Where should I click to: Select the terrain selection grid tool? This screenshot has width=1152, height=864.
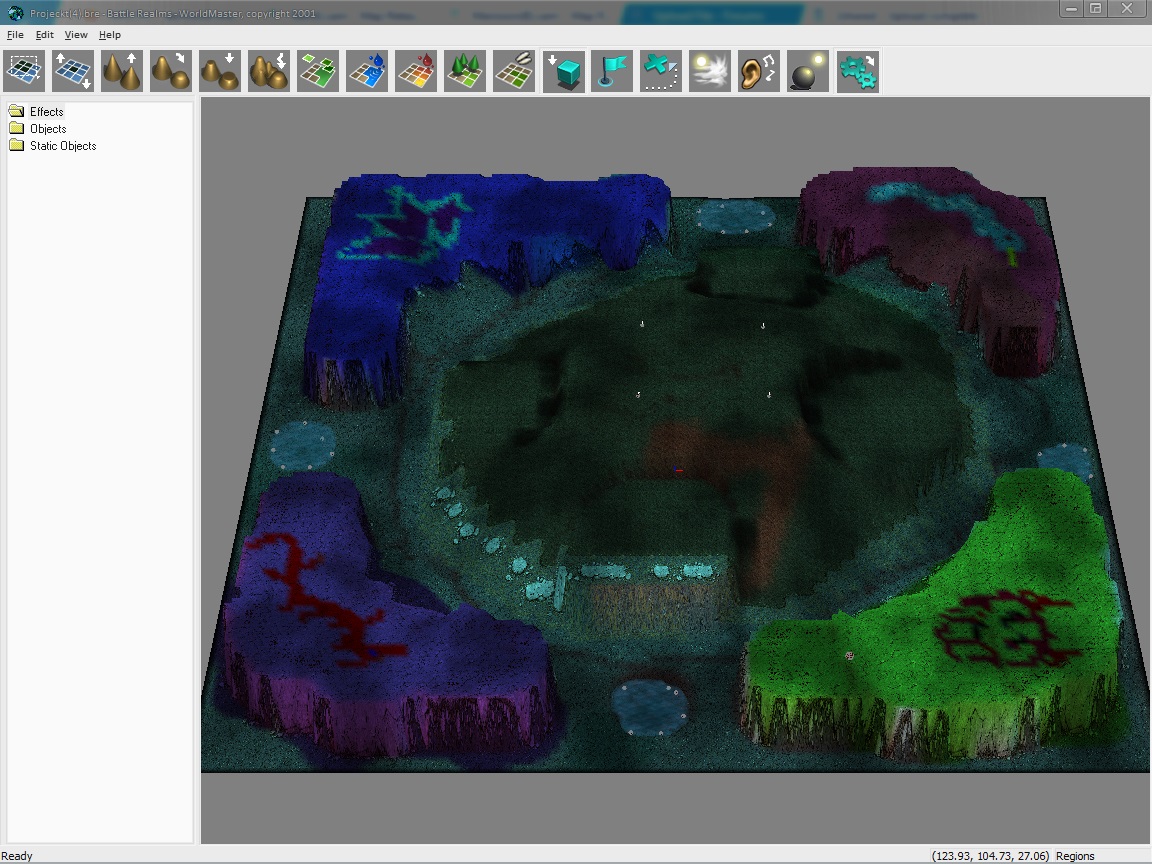click(x=24, y=71)
